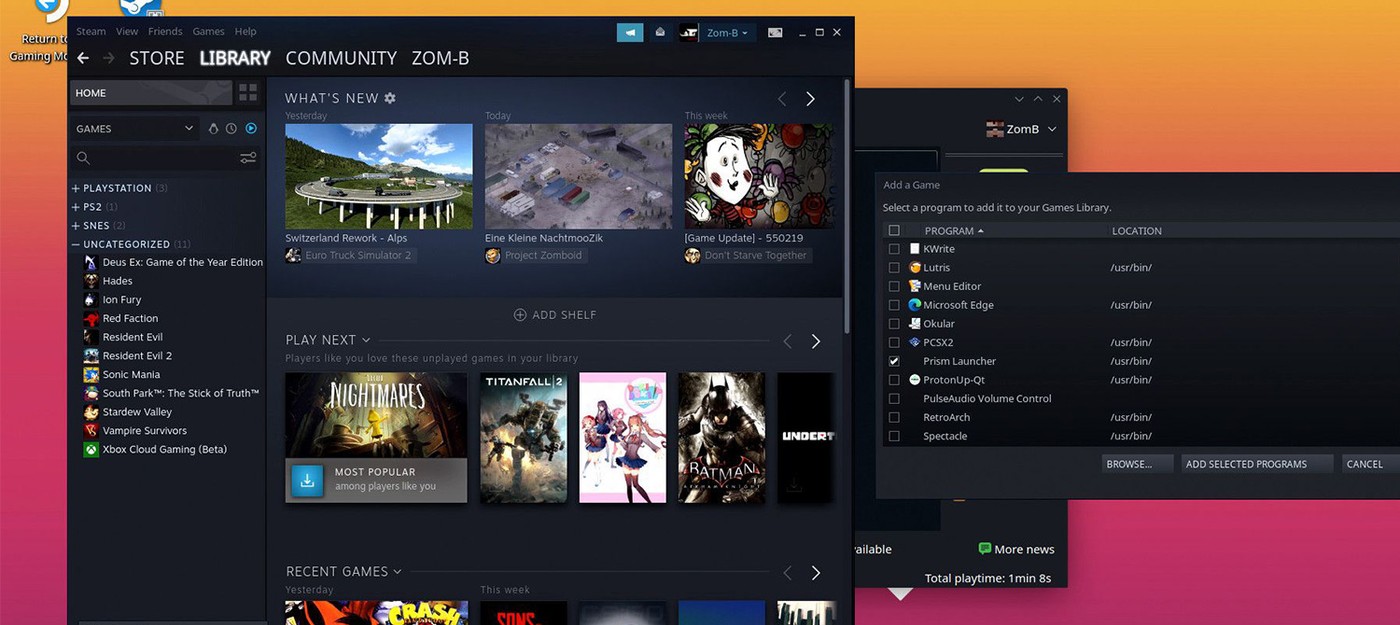Image resolution: width=1400 pixels, height=625 pixels.
Task: Expand the SNES collection
Action: click(76, 226)
